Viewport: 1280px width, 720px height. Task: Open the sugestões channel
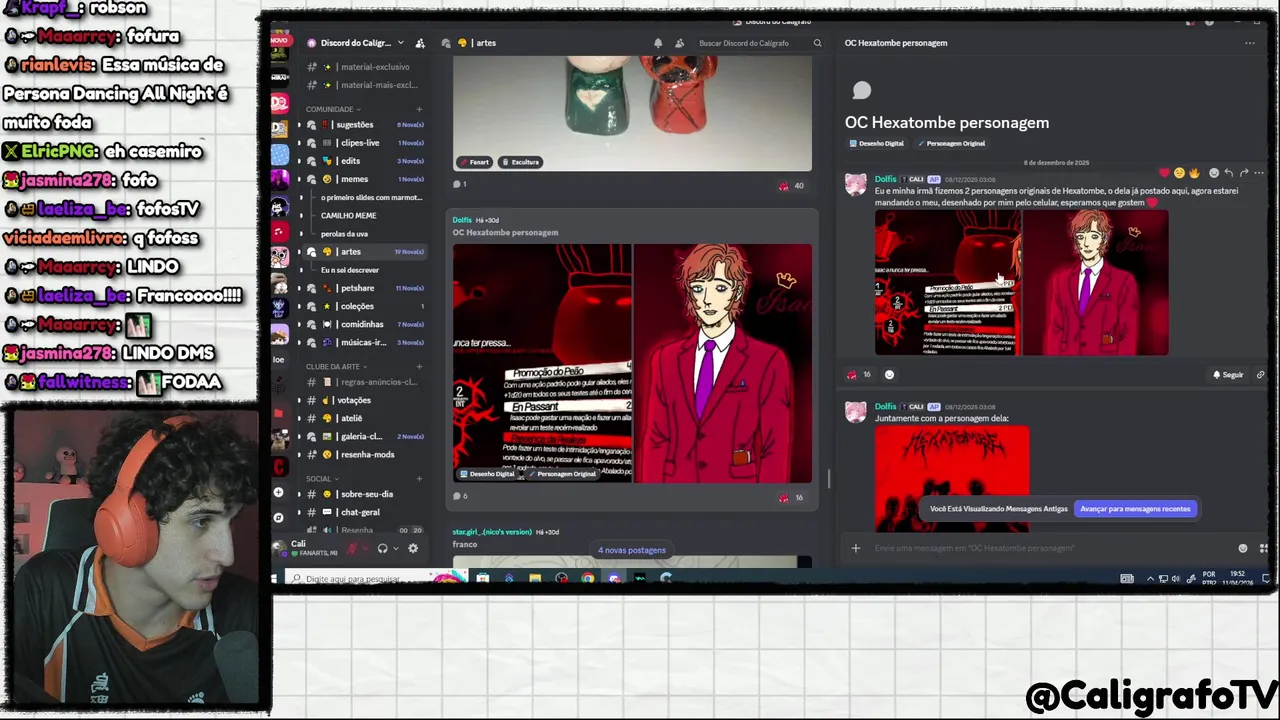coord(365,125)
